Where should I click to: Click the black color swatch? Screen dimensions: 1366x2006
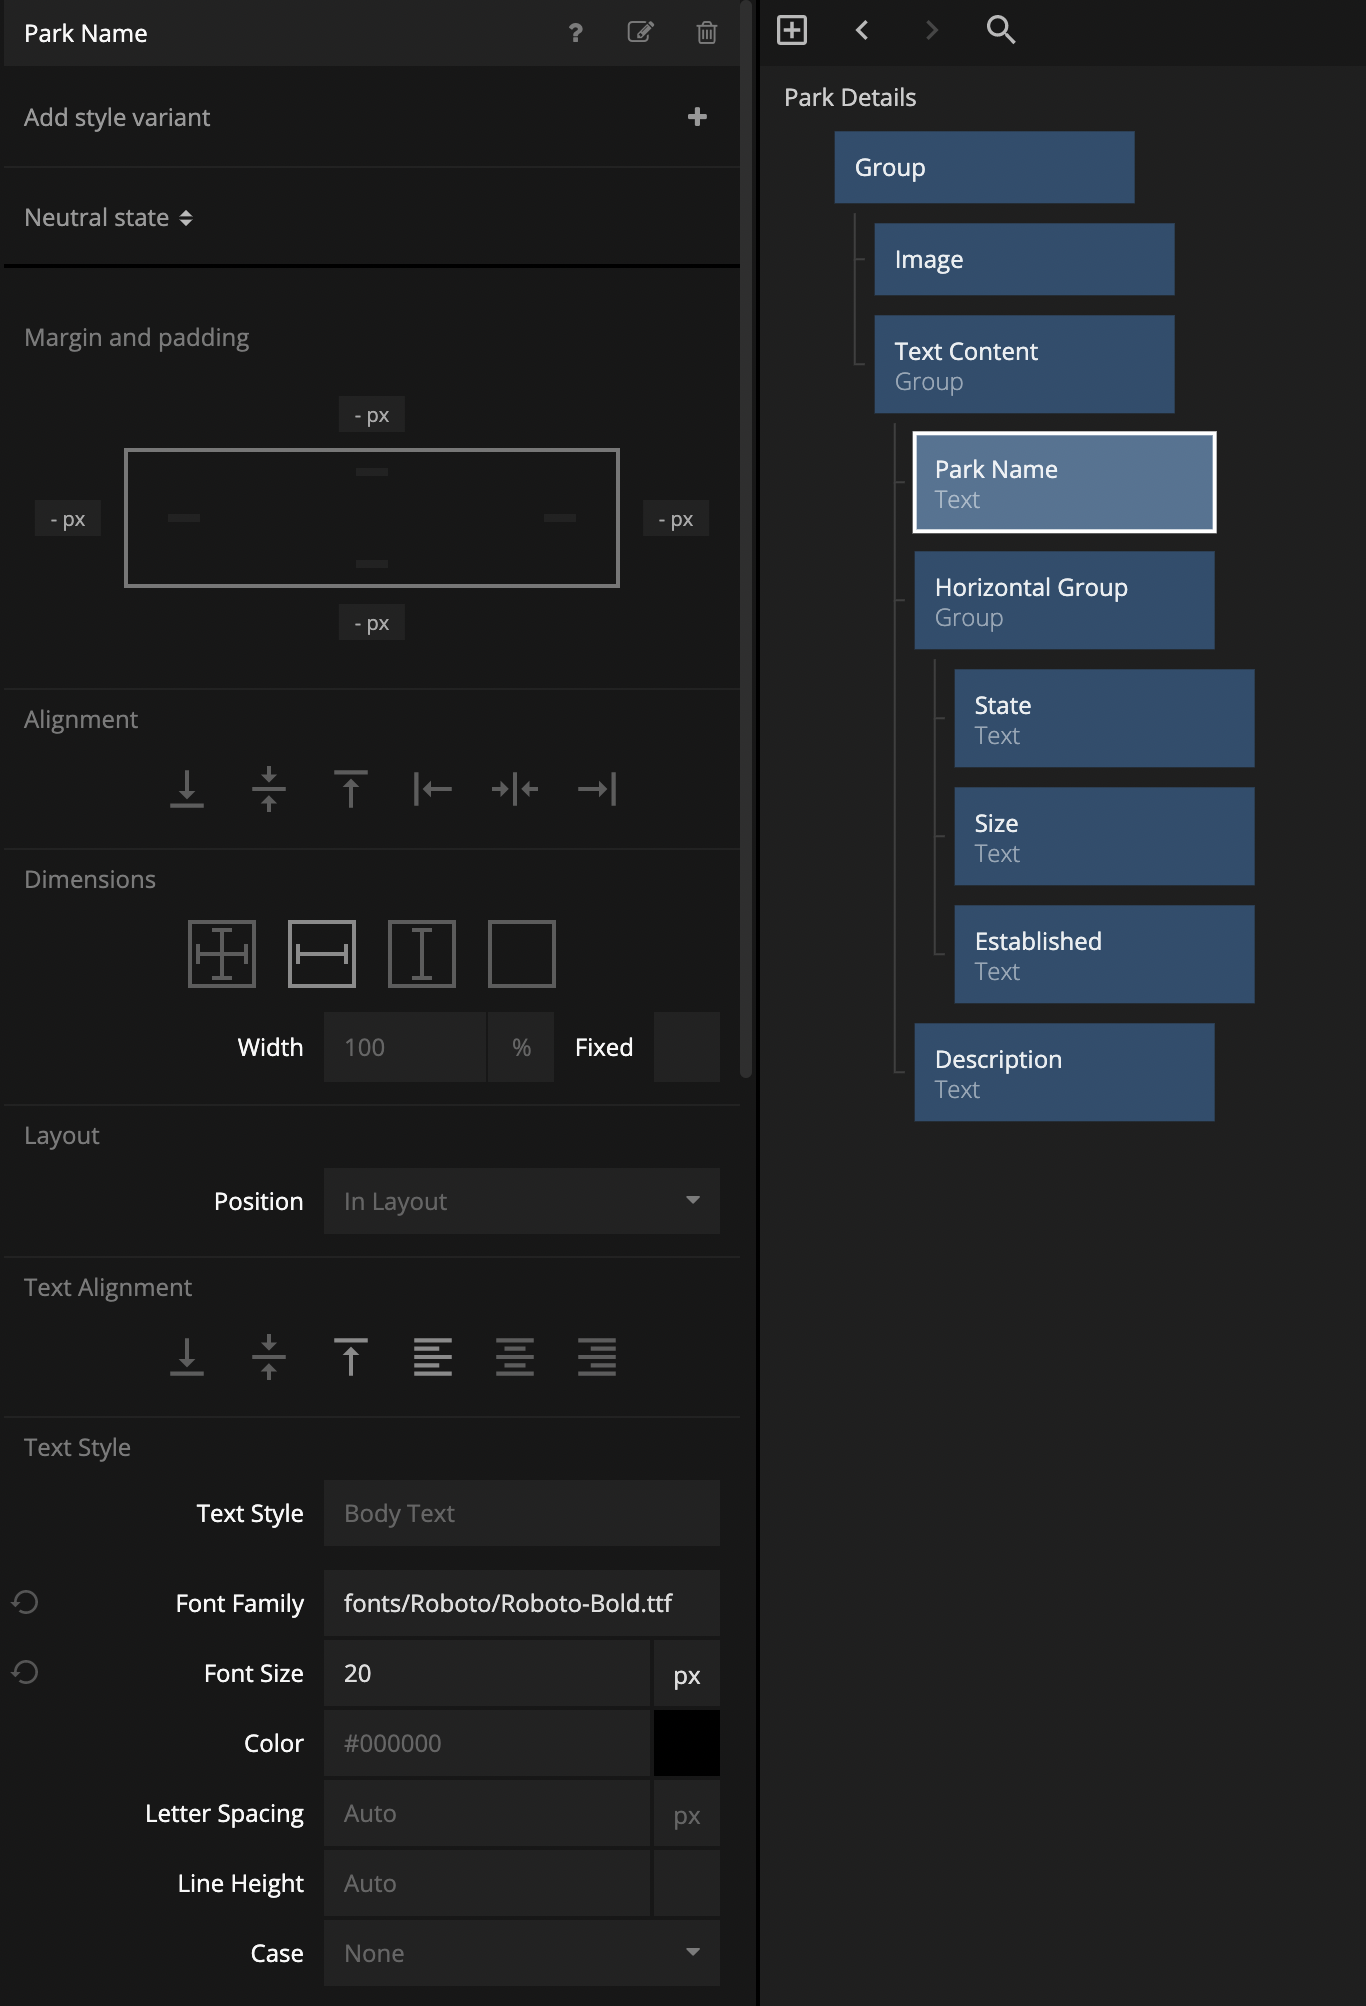point(686,1743)
